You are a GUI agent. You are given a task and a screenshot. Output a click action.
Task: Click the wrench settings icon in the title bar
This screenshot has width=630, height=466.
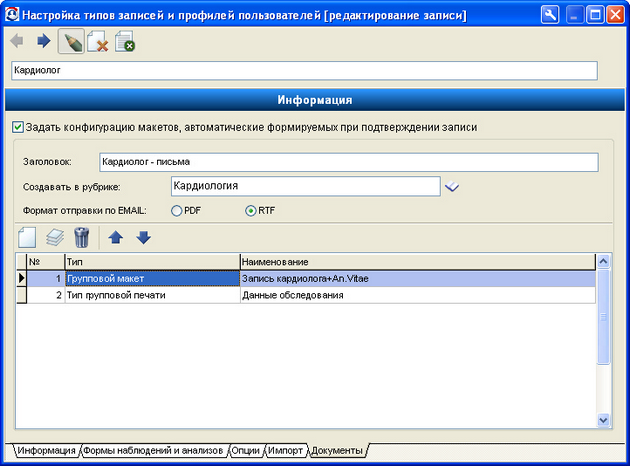pyautogui.click(x=550, y=15)
